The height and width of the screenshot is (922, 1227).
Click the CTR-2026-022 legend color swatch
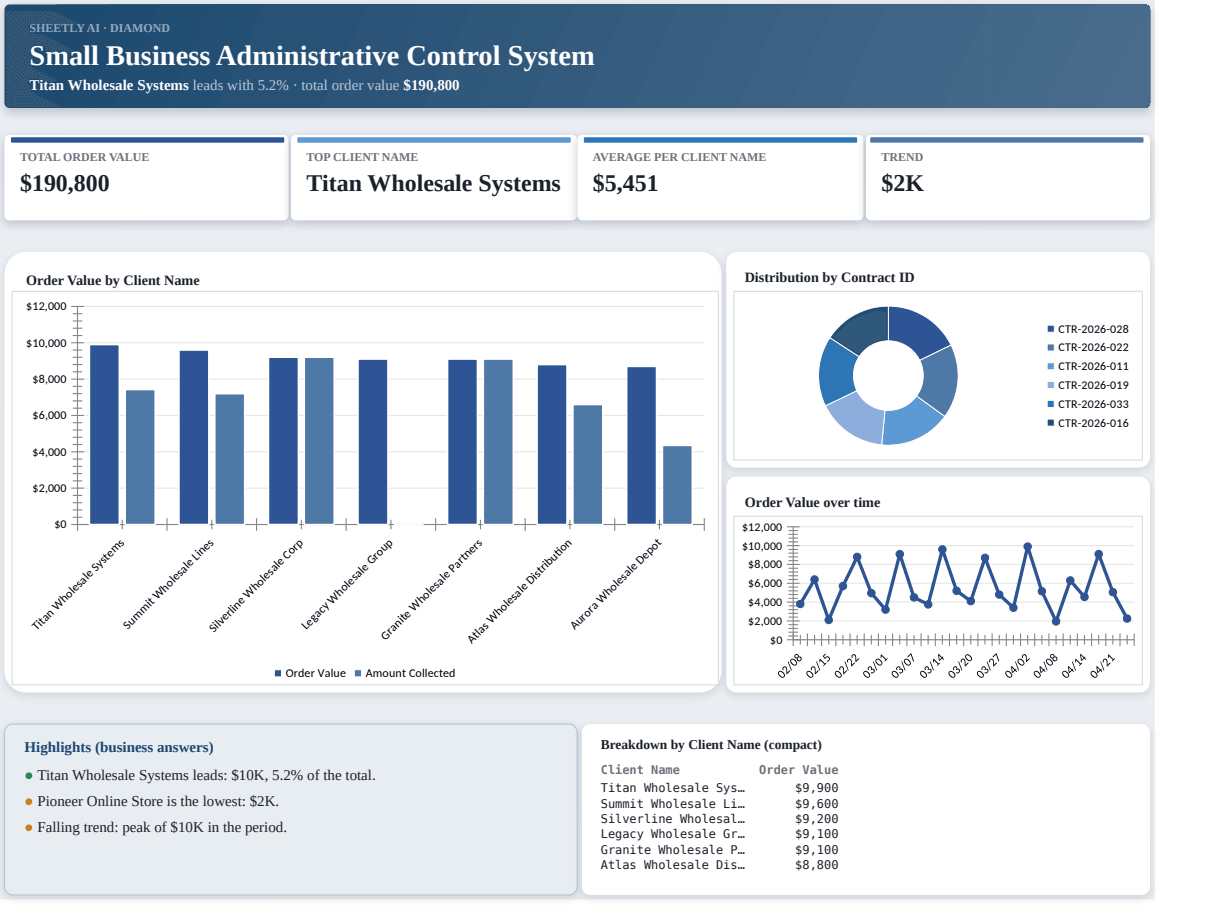pos(1050,348)
